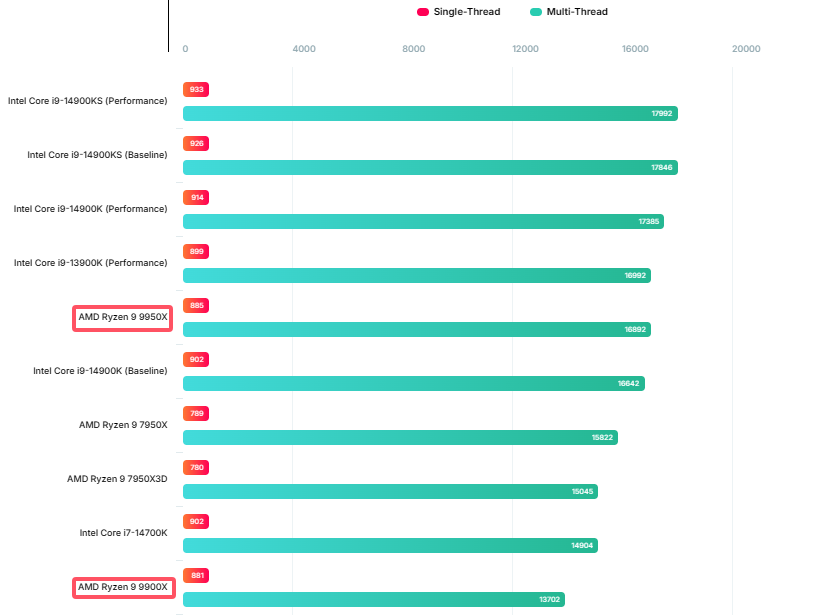Click the 17385 multi-thread bar for i9-14900K
This screenshot has width=826, height=615.
423,222
